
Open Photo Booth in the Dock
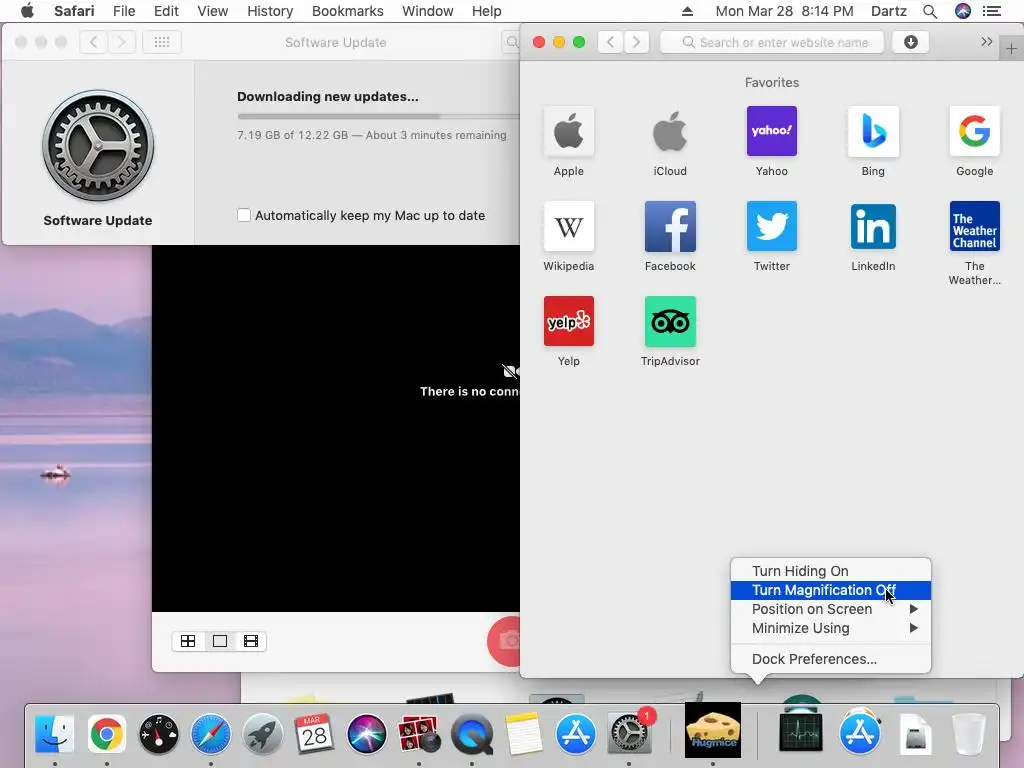(419, 734)
